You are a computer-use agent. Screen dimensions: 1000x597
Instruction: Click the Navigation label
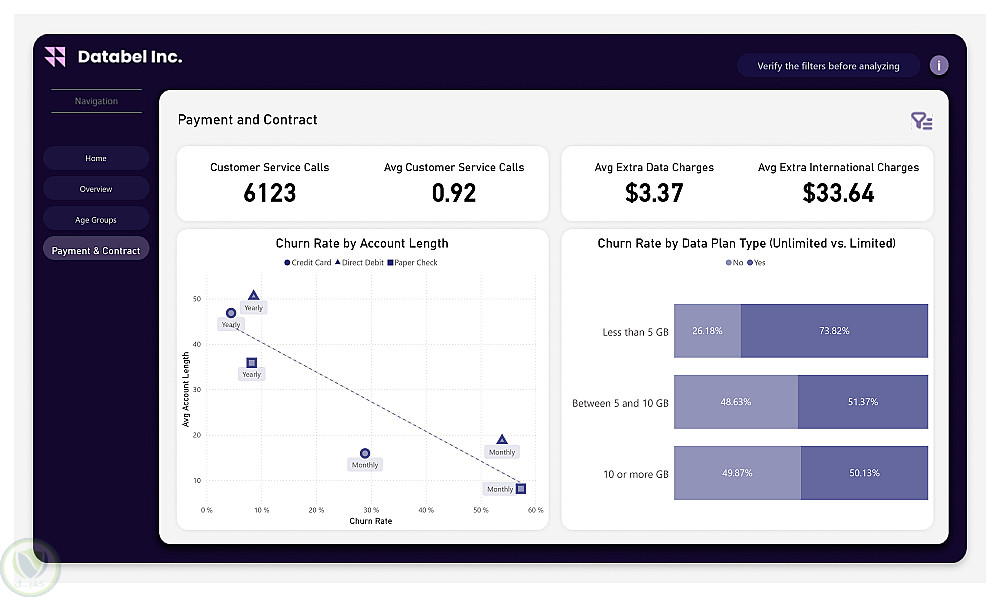[96, 101]
